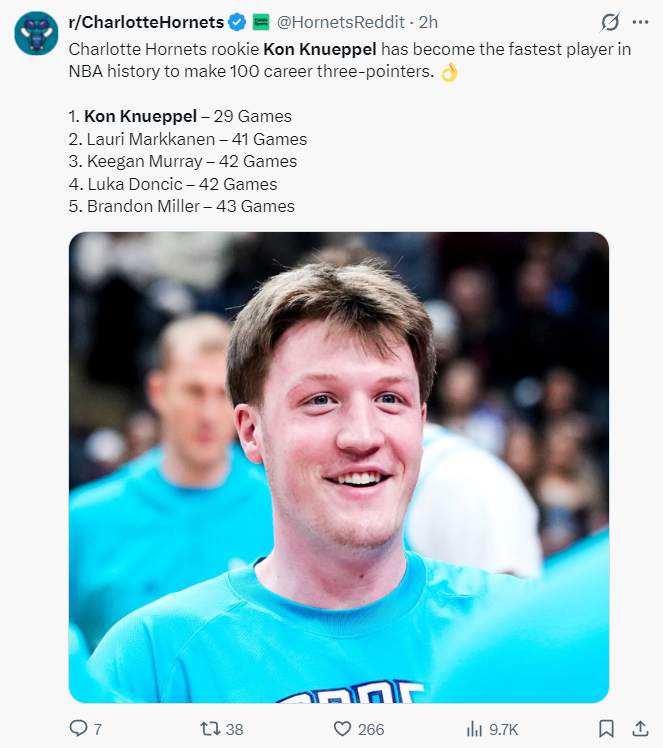Image resolution: width=663 pixels, height=748 pixels.
Task: Open the three-dot more options menu
Action: (640, 22)
